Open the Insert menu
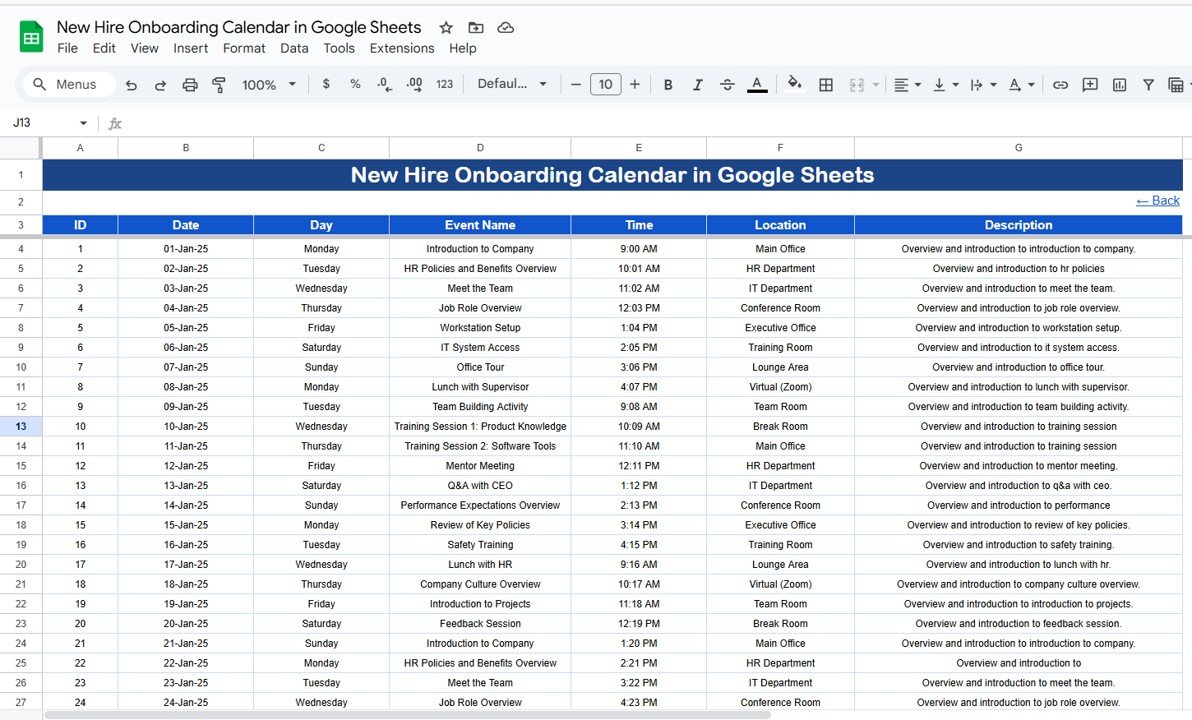Image resolution: width=1192 pixels, height=720 pixels. click(190, 49)
